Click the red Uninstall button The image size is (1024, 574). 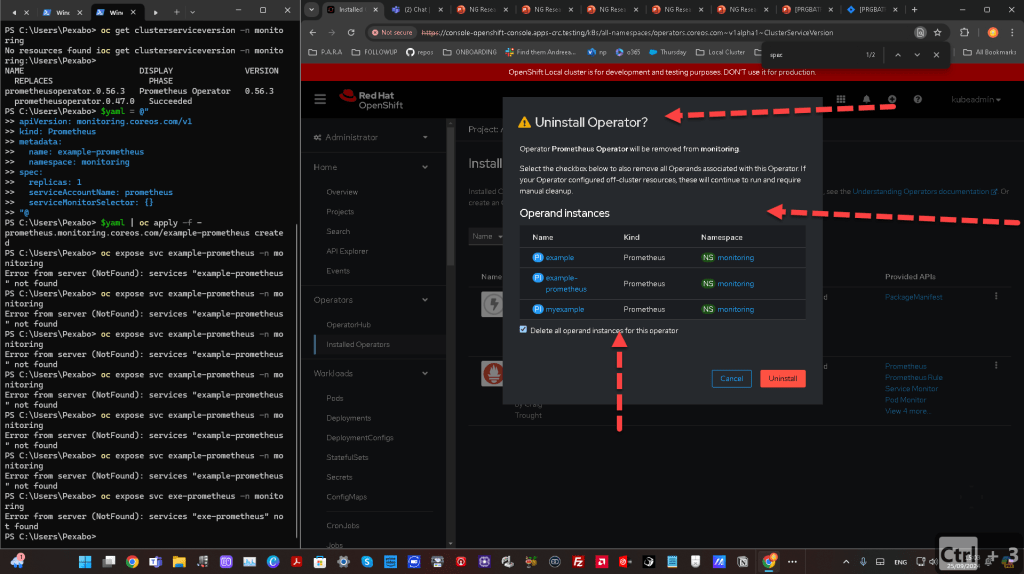click(782, 379)
